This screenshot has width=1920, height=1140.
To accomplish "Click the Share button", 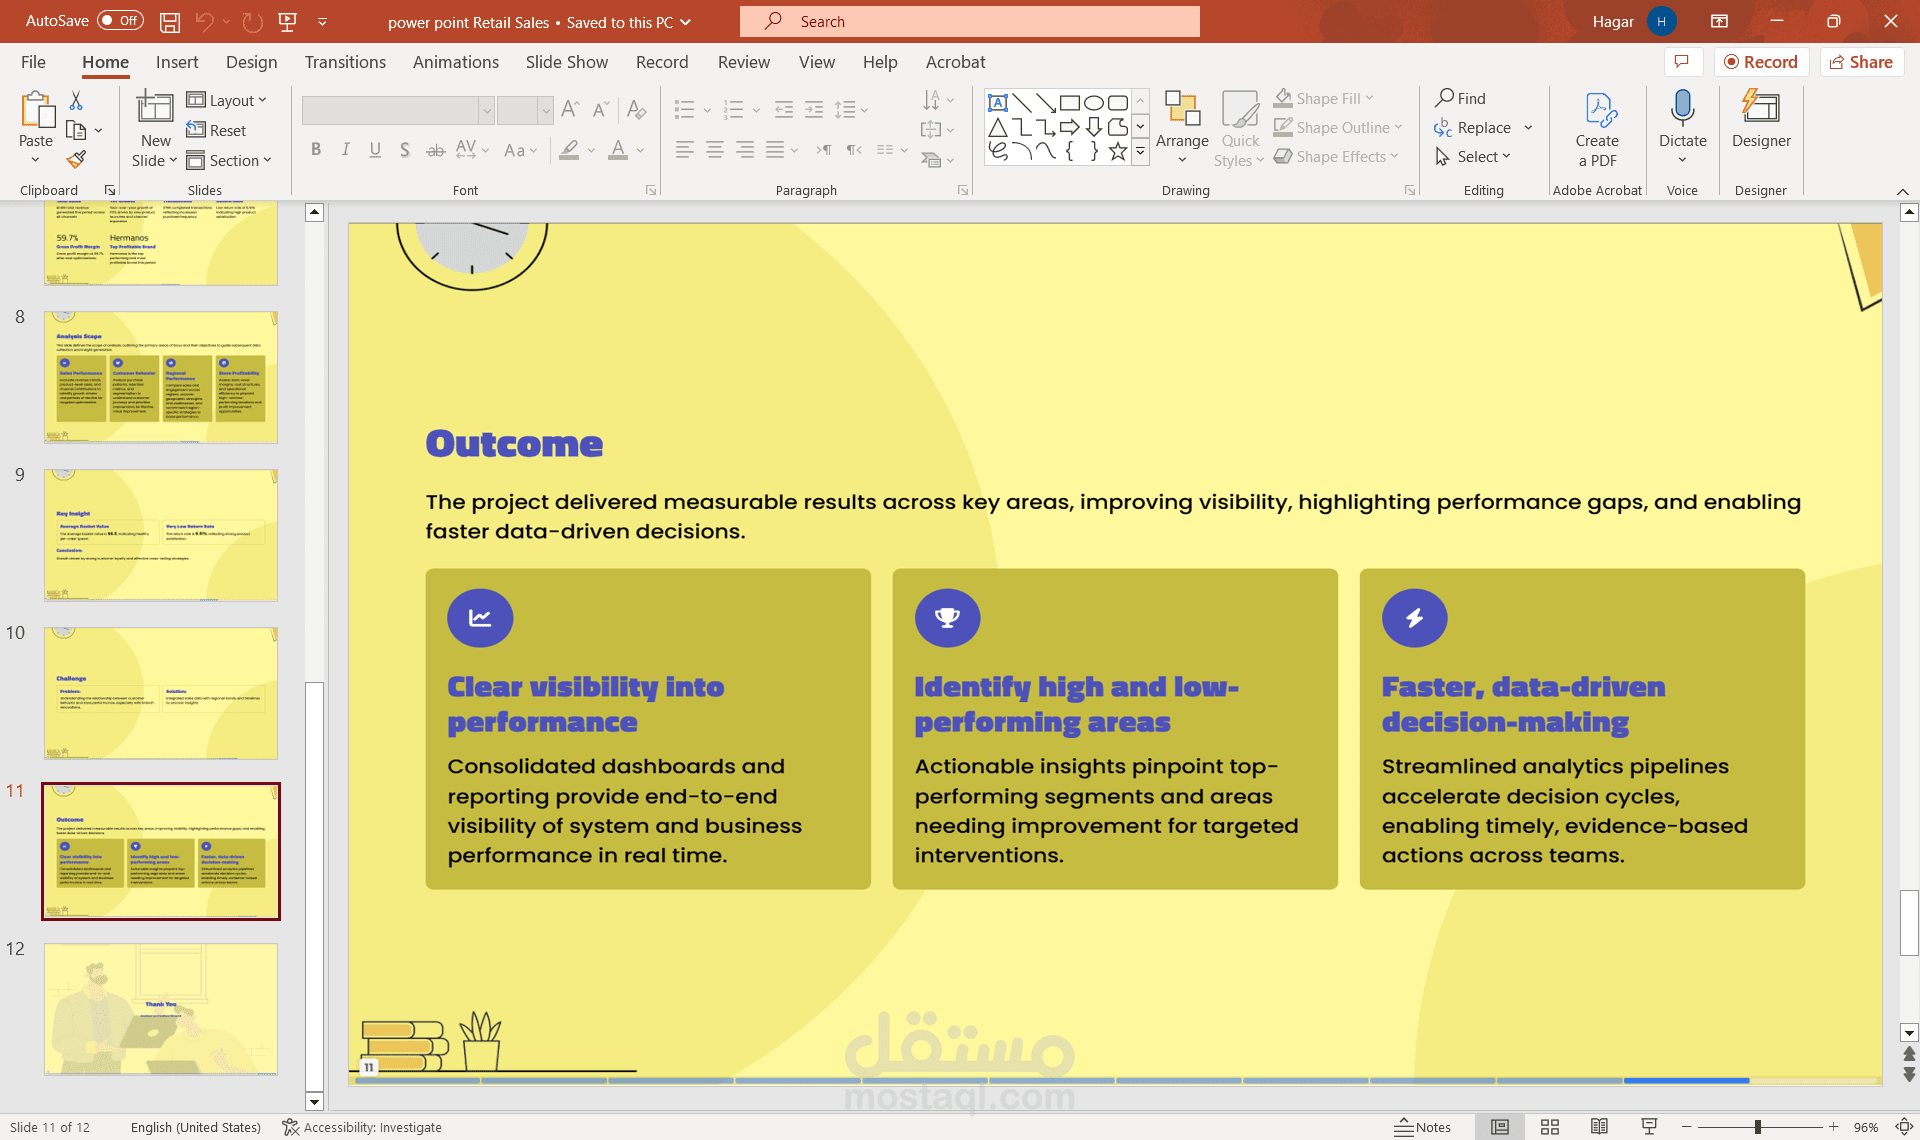I will tap(1861, 62).
